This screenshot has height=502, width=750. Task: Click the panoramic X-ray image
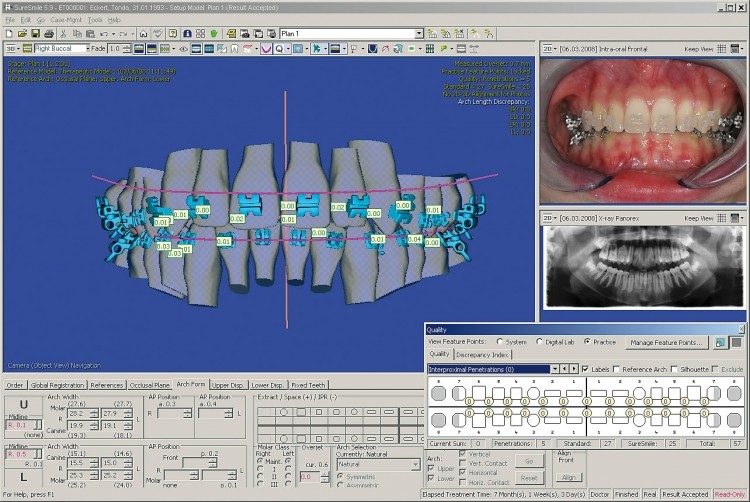[x=643, y=266]
